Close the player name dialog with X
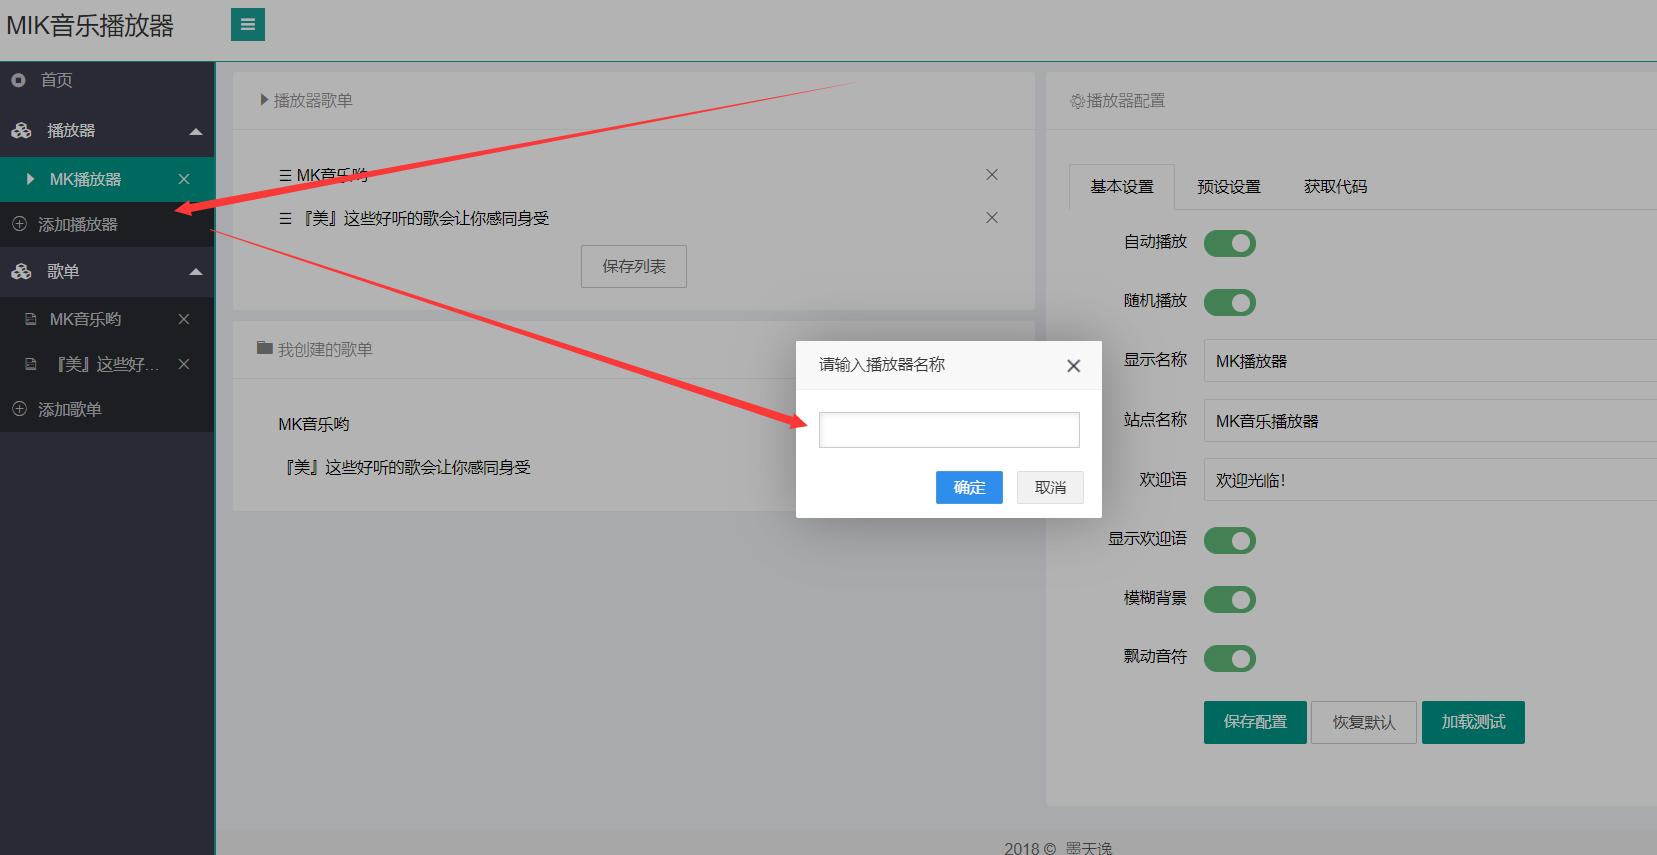This screenshot has width=1657, height=855. [1073, 366]
